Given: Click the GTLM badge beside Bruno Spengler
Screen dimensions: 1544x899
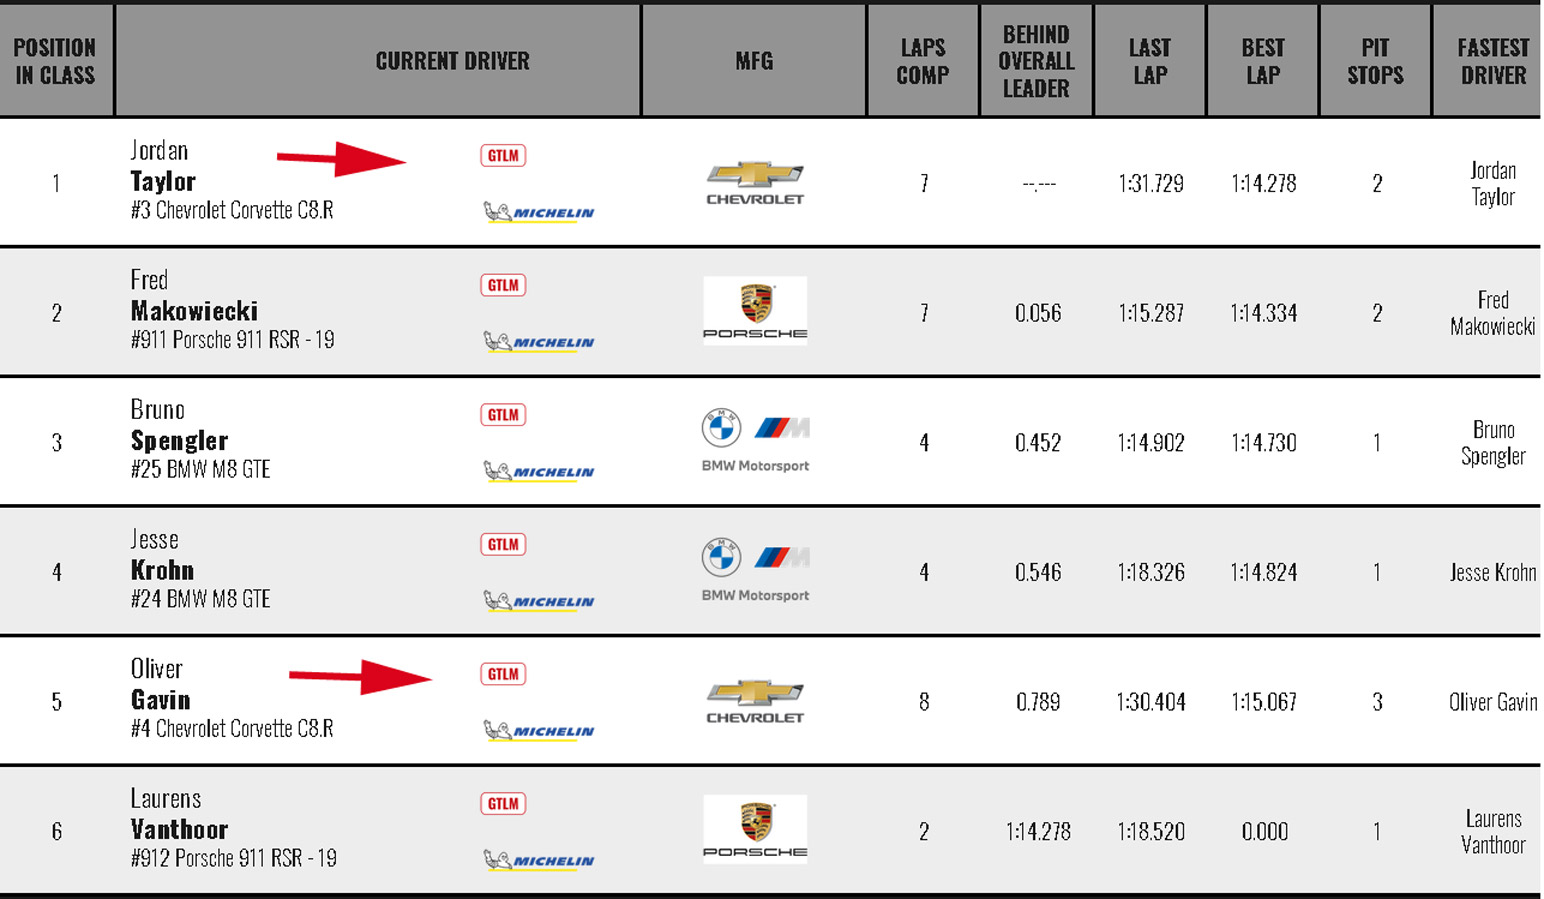Looking at the screenshot, I should click(x=503, y=415).
